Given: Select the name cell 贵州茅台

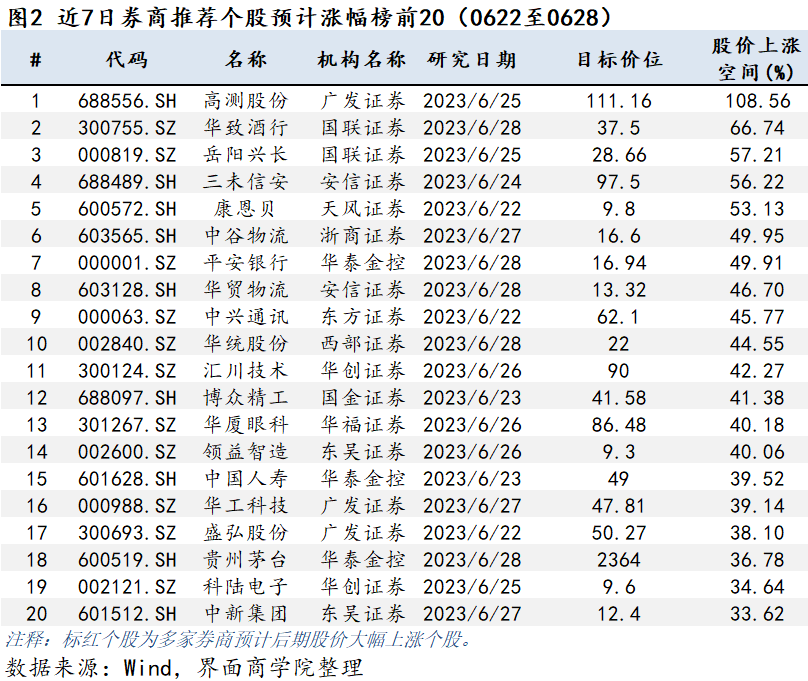Looking at the screenshot, I should [x=246, y=559].
